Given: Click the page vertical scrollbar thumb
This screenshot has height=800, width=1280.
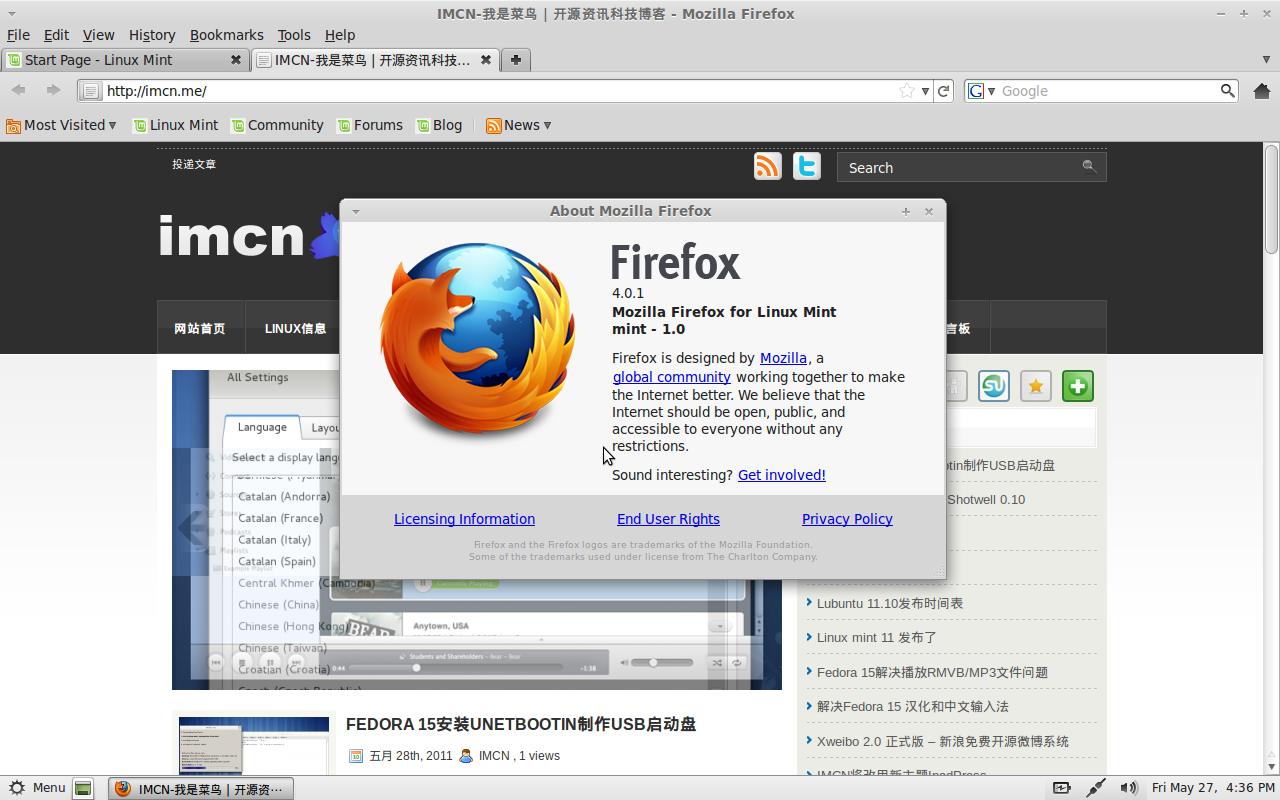Looking at the screenshot, I should coord(1271,200).
